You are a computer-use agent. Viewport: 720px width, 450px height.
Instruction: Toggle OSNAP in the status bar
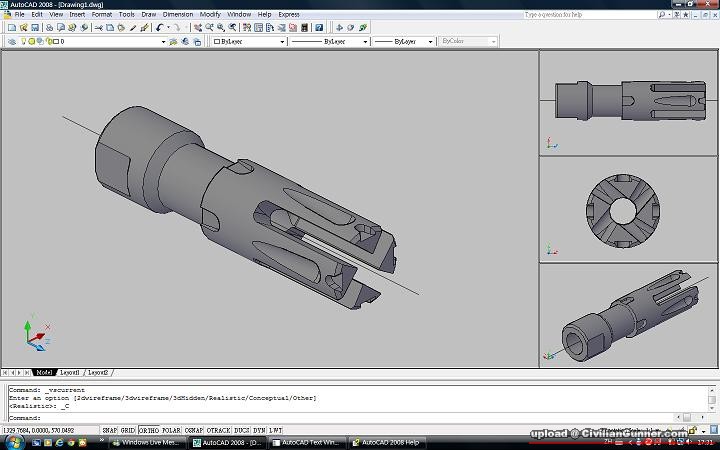(193, 429)
